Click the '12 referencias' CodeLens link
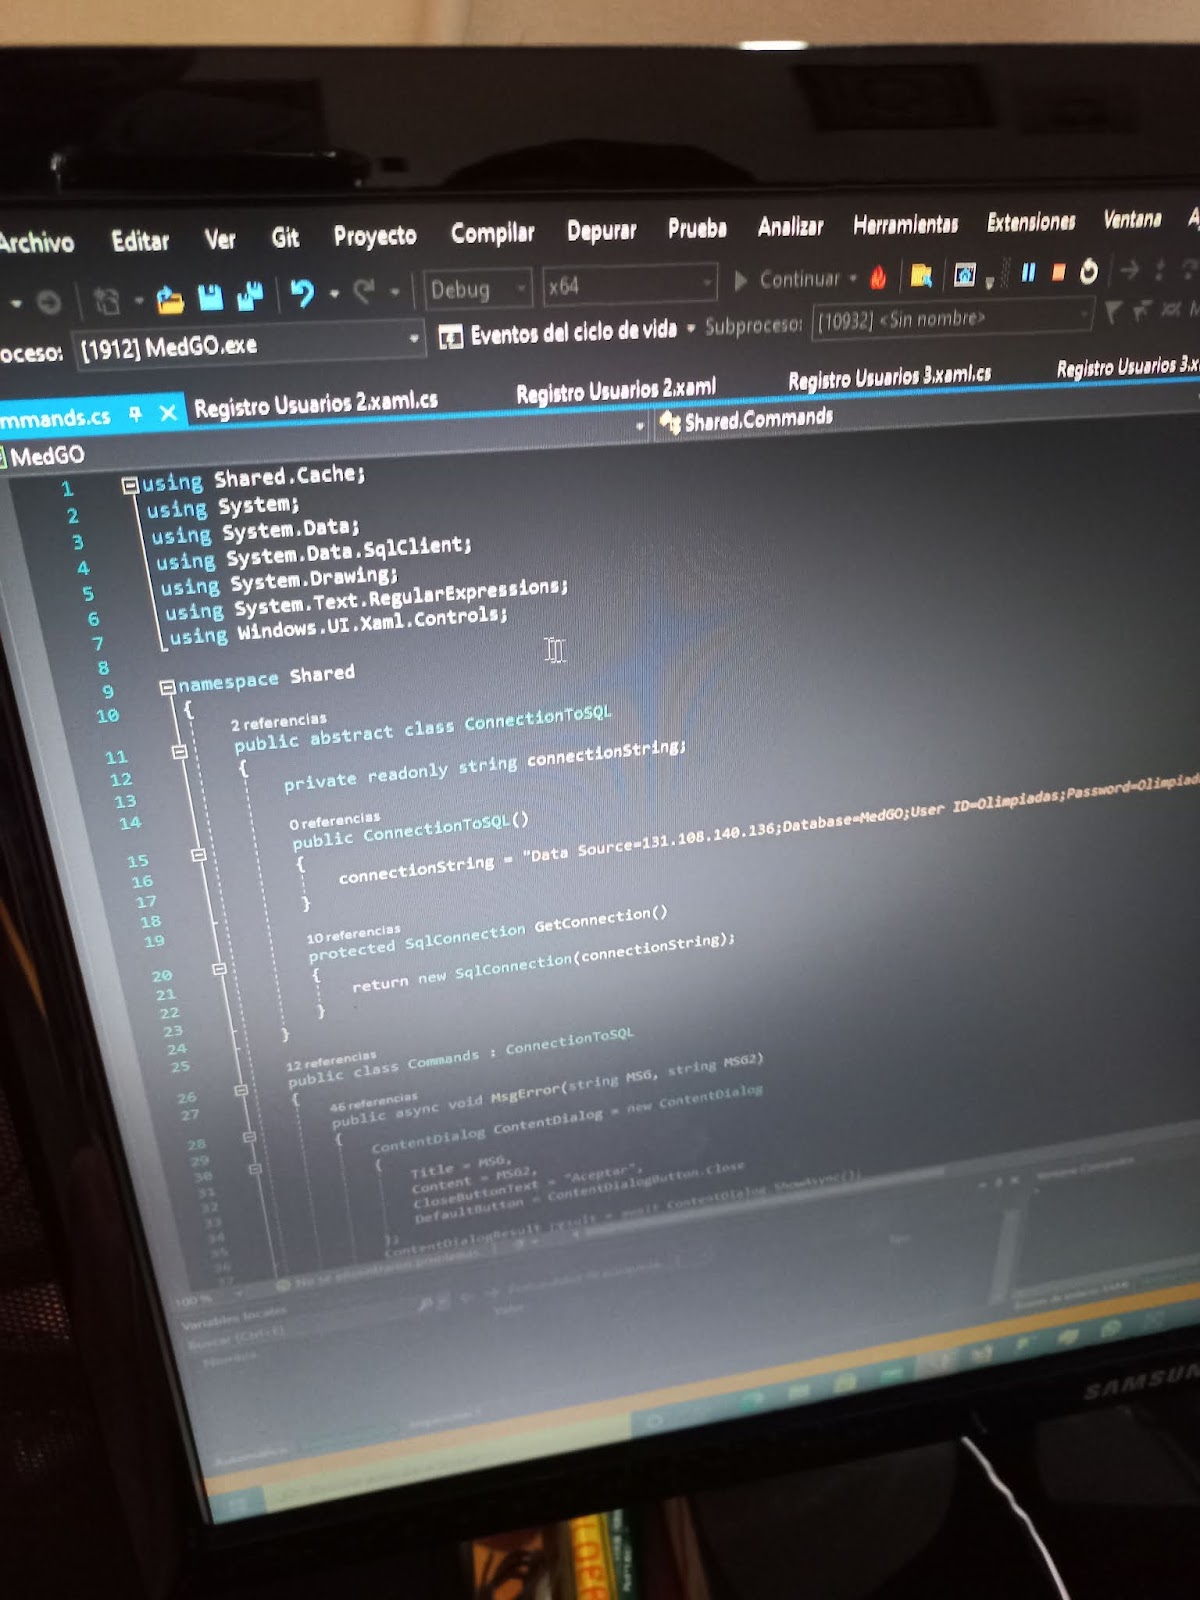This screenshot has height=1600, width=1200. pos(331,1061)
